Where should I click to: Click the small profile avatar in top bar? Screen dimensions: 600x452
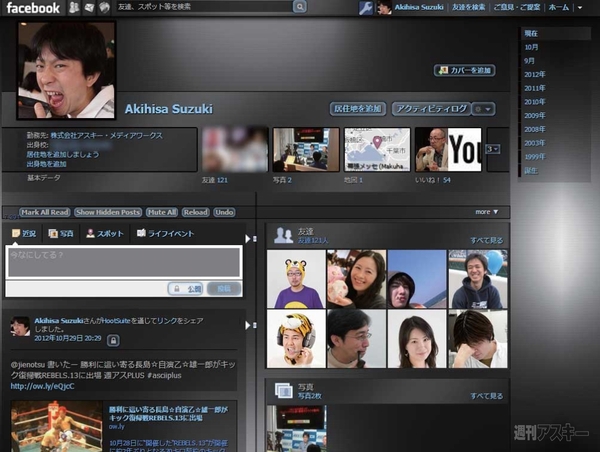tap(384, 7)
